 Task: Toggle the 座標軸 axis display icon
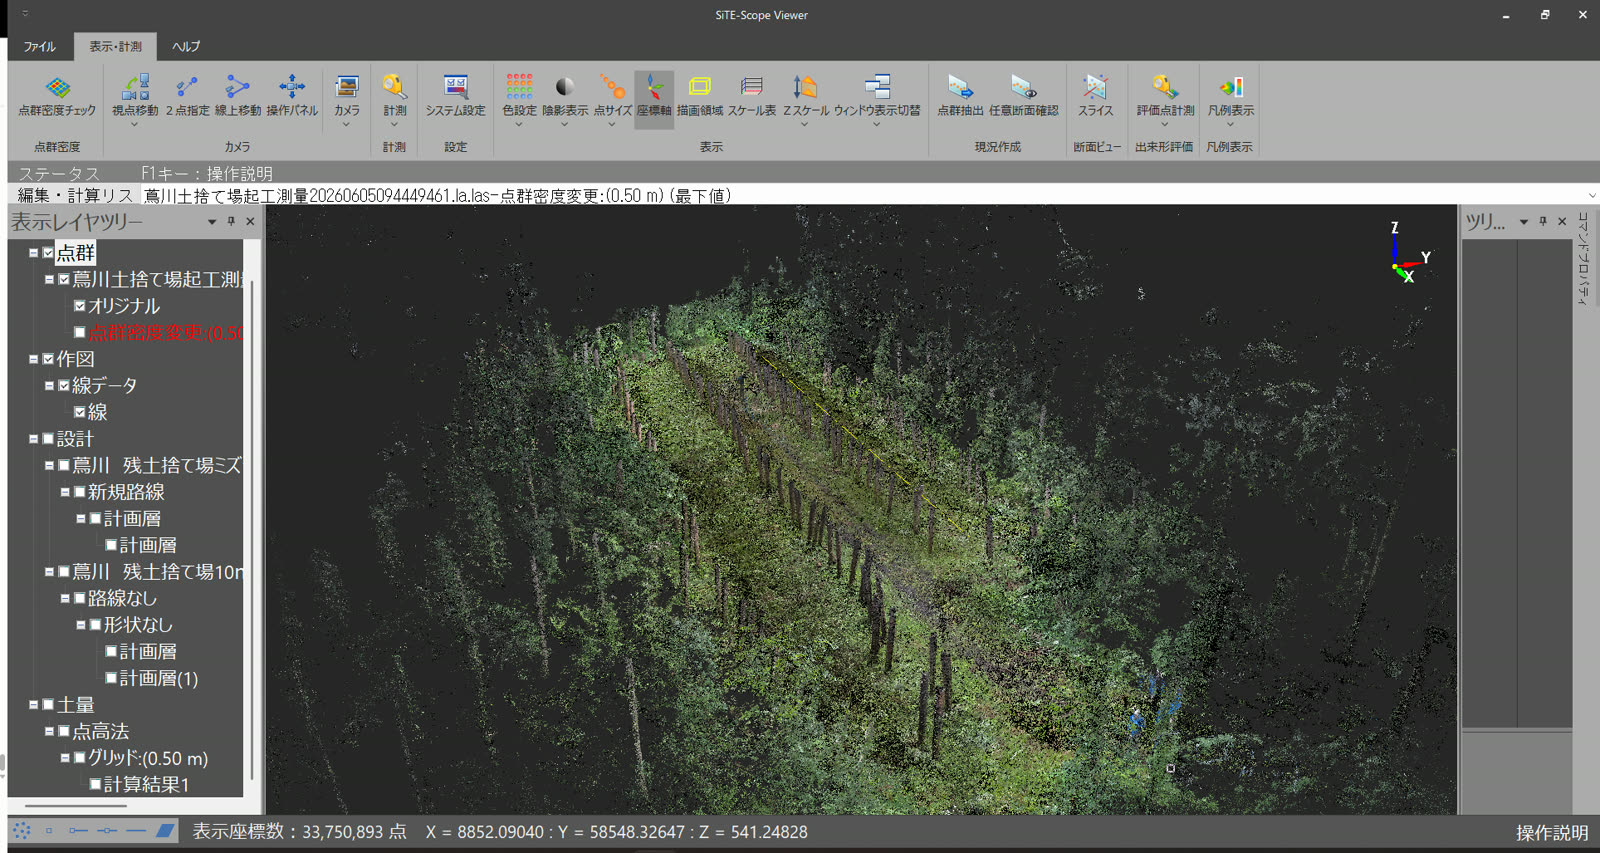653,96
